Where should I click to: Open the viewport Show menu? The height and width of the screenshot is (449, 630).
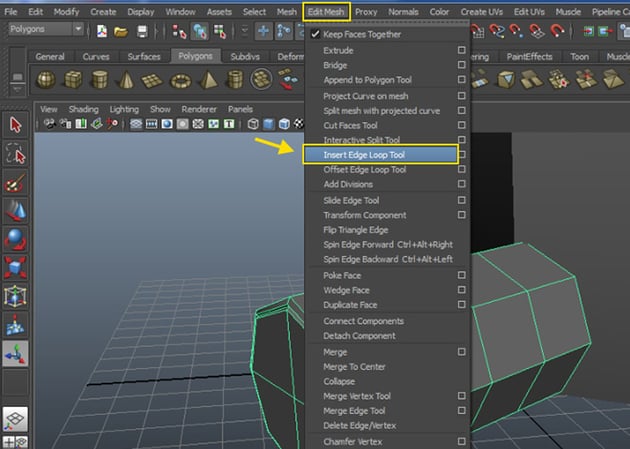pos(160,109)
